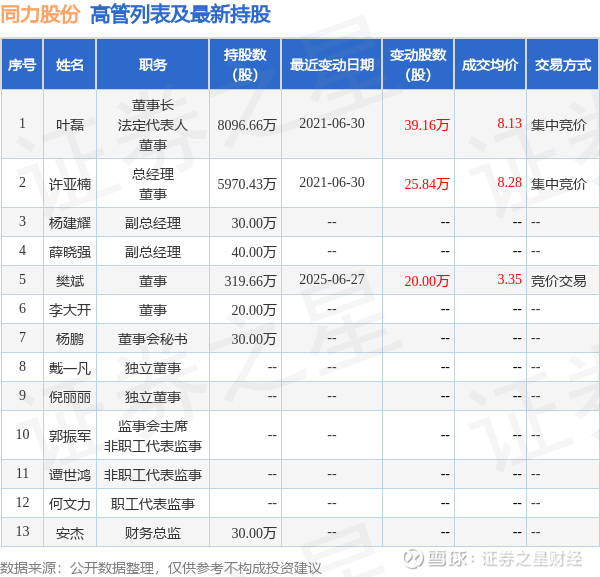Select the name 叶磊
Viewport: 600px width, 577px height.
(x=70, y=125)
